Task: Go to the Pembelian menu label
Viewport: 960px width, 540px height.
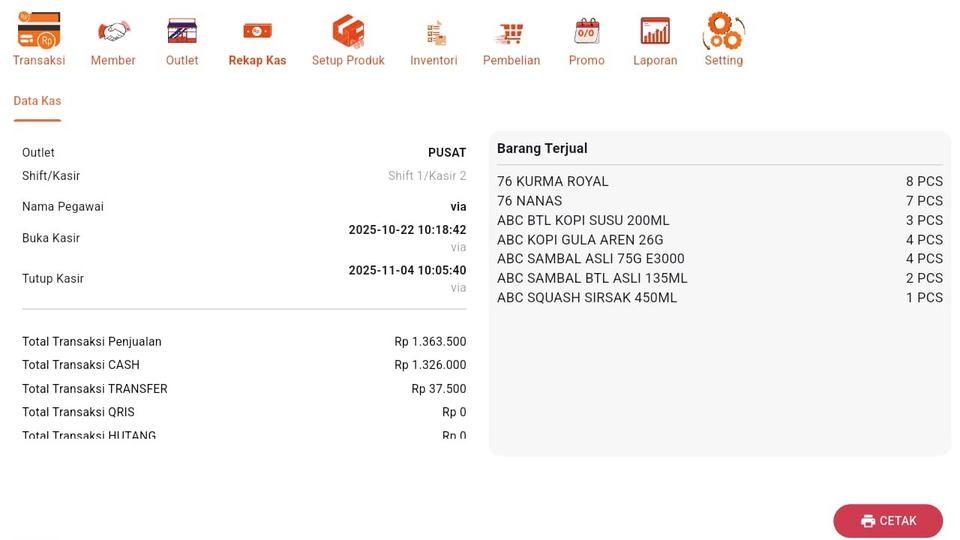Action: pos(511,60)
